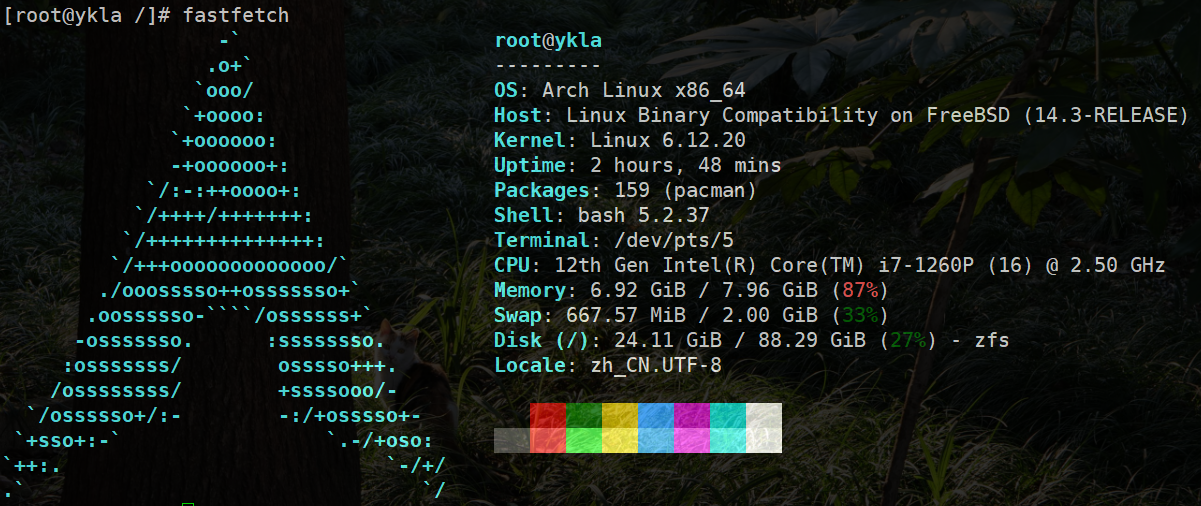
Task: Click the dark red color block
Action: click(547, 415)
